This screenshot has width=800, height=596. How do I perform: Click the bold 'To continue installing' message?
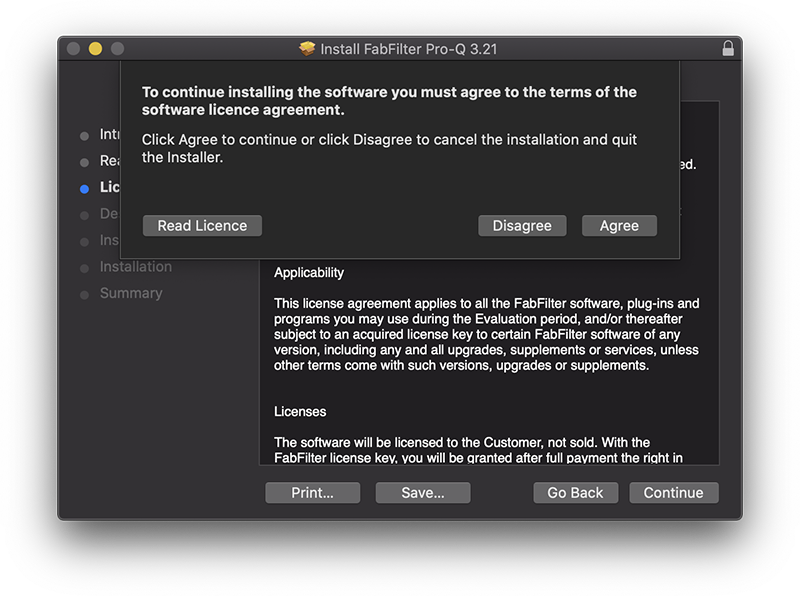(x=389, y=101)
